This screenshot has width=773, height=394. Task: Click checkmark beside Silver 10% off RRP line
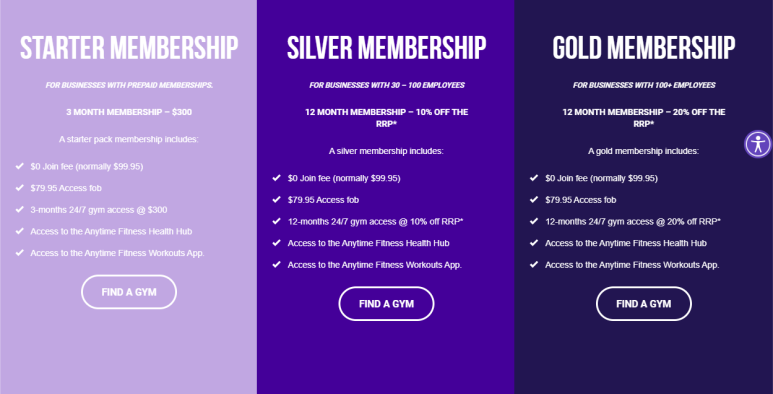click(277, 221)
